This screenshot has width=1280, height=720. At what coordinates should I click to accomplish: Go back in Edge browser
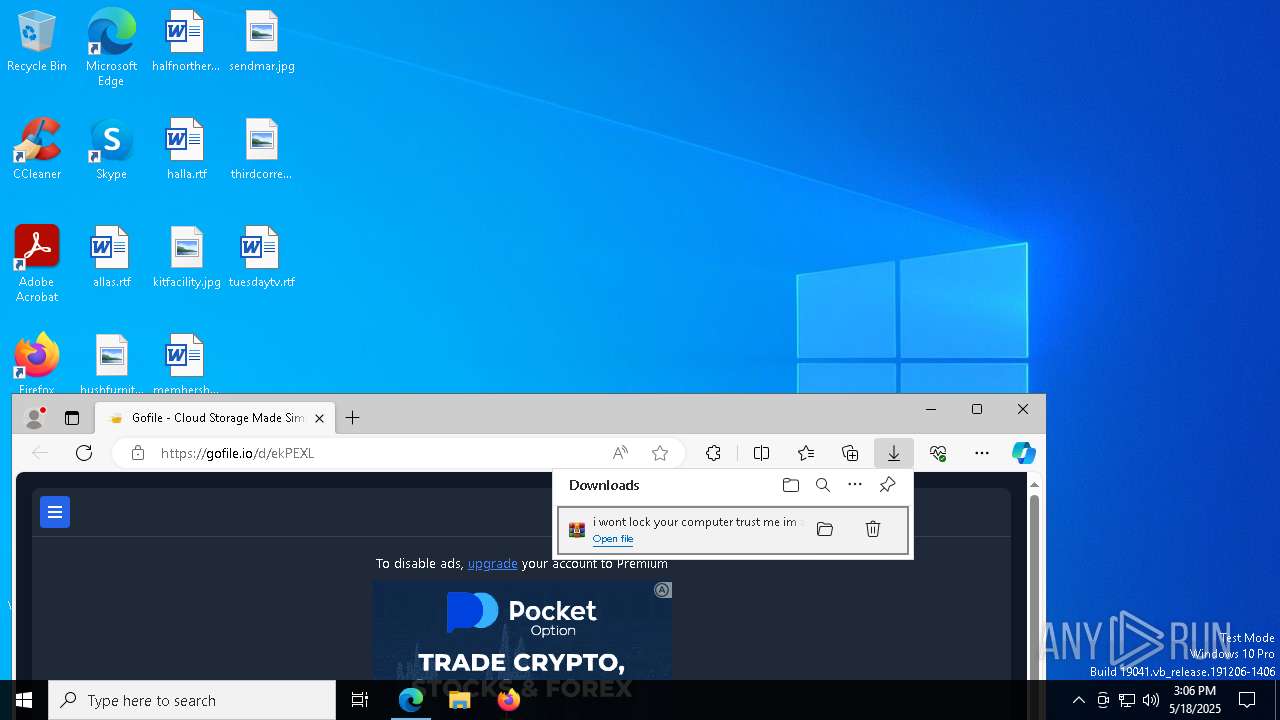pyautogui.click(x=40, y=453)
